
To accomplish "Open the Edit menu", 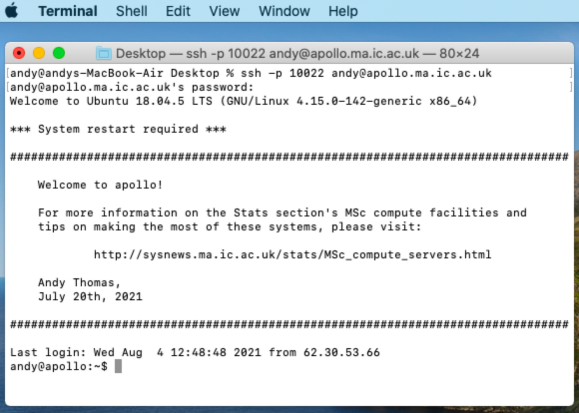I will [178, 11].
